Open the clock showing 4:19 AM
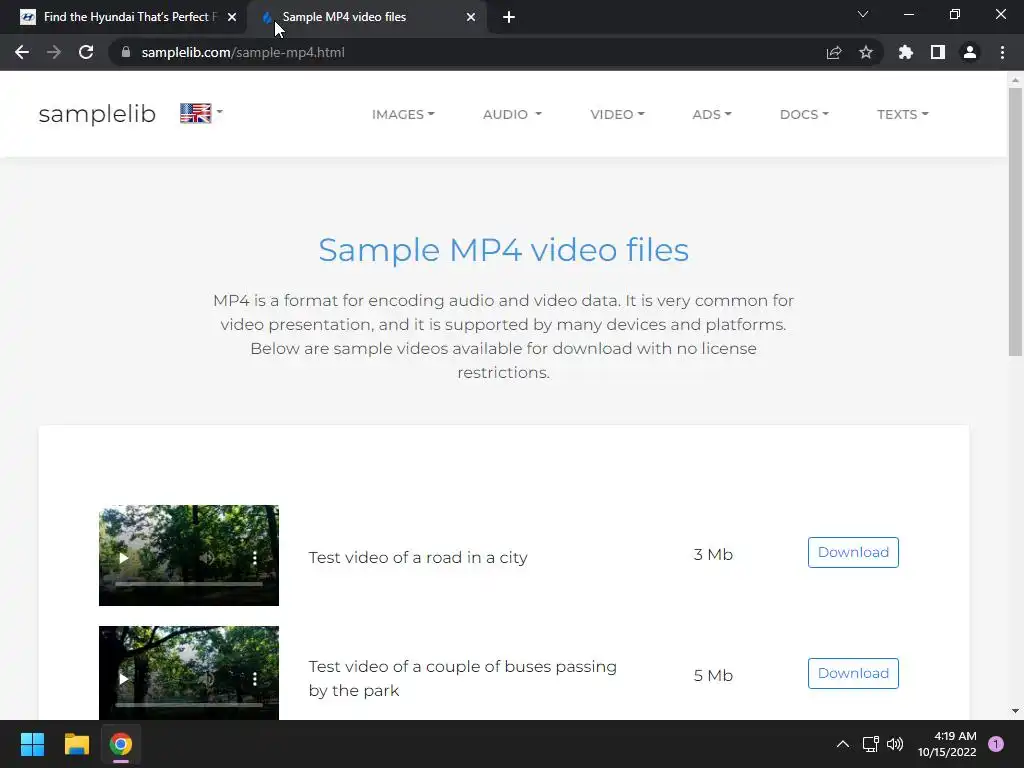 coord(947,744)
